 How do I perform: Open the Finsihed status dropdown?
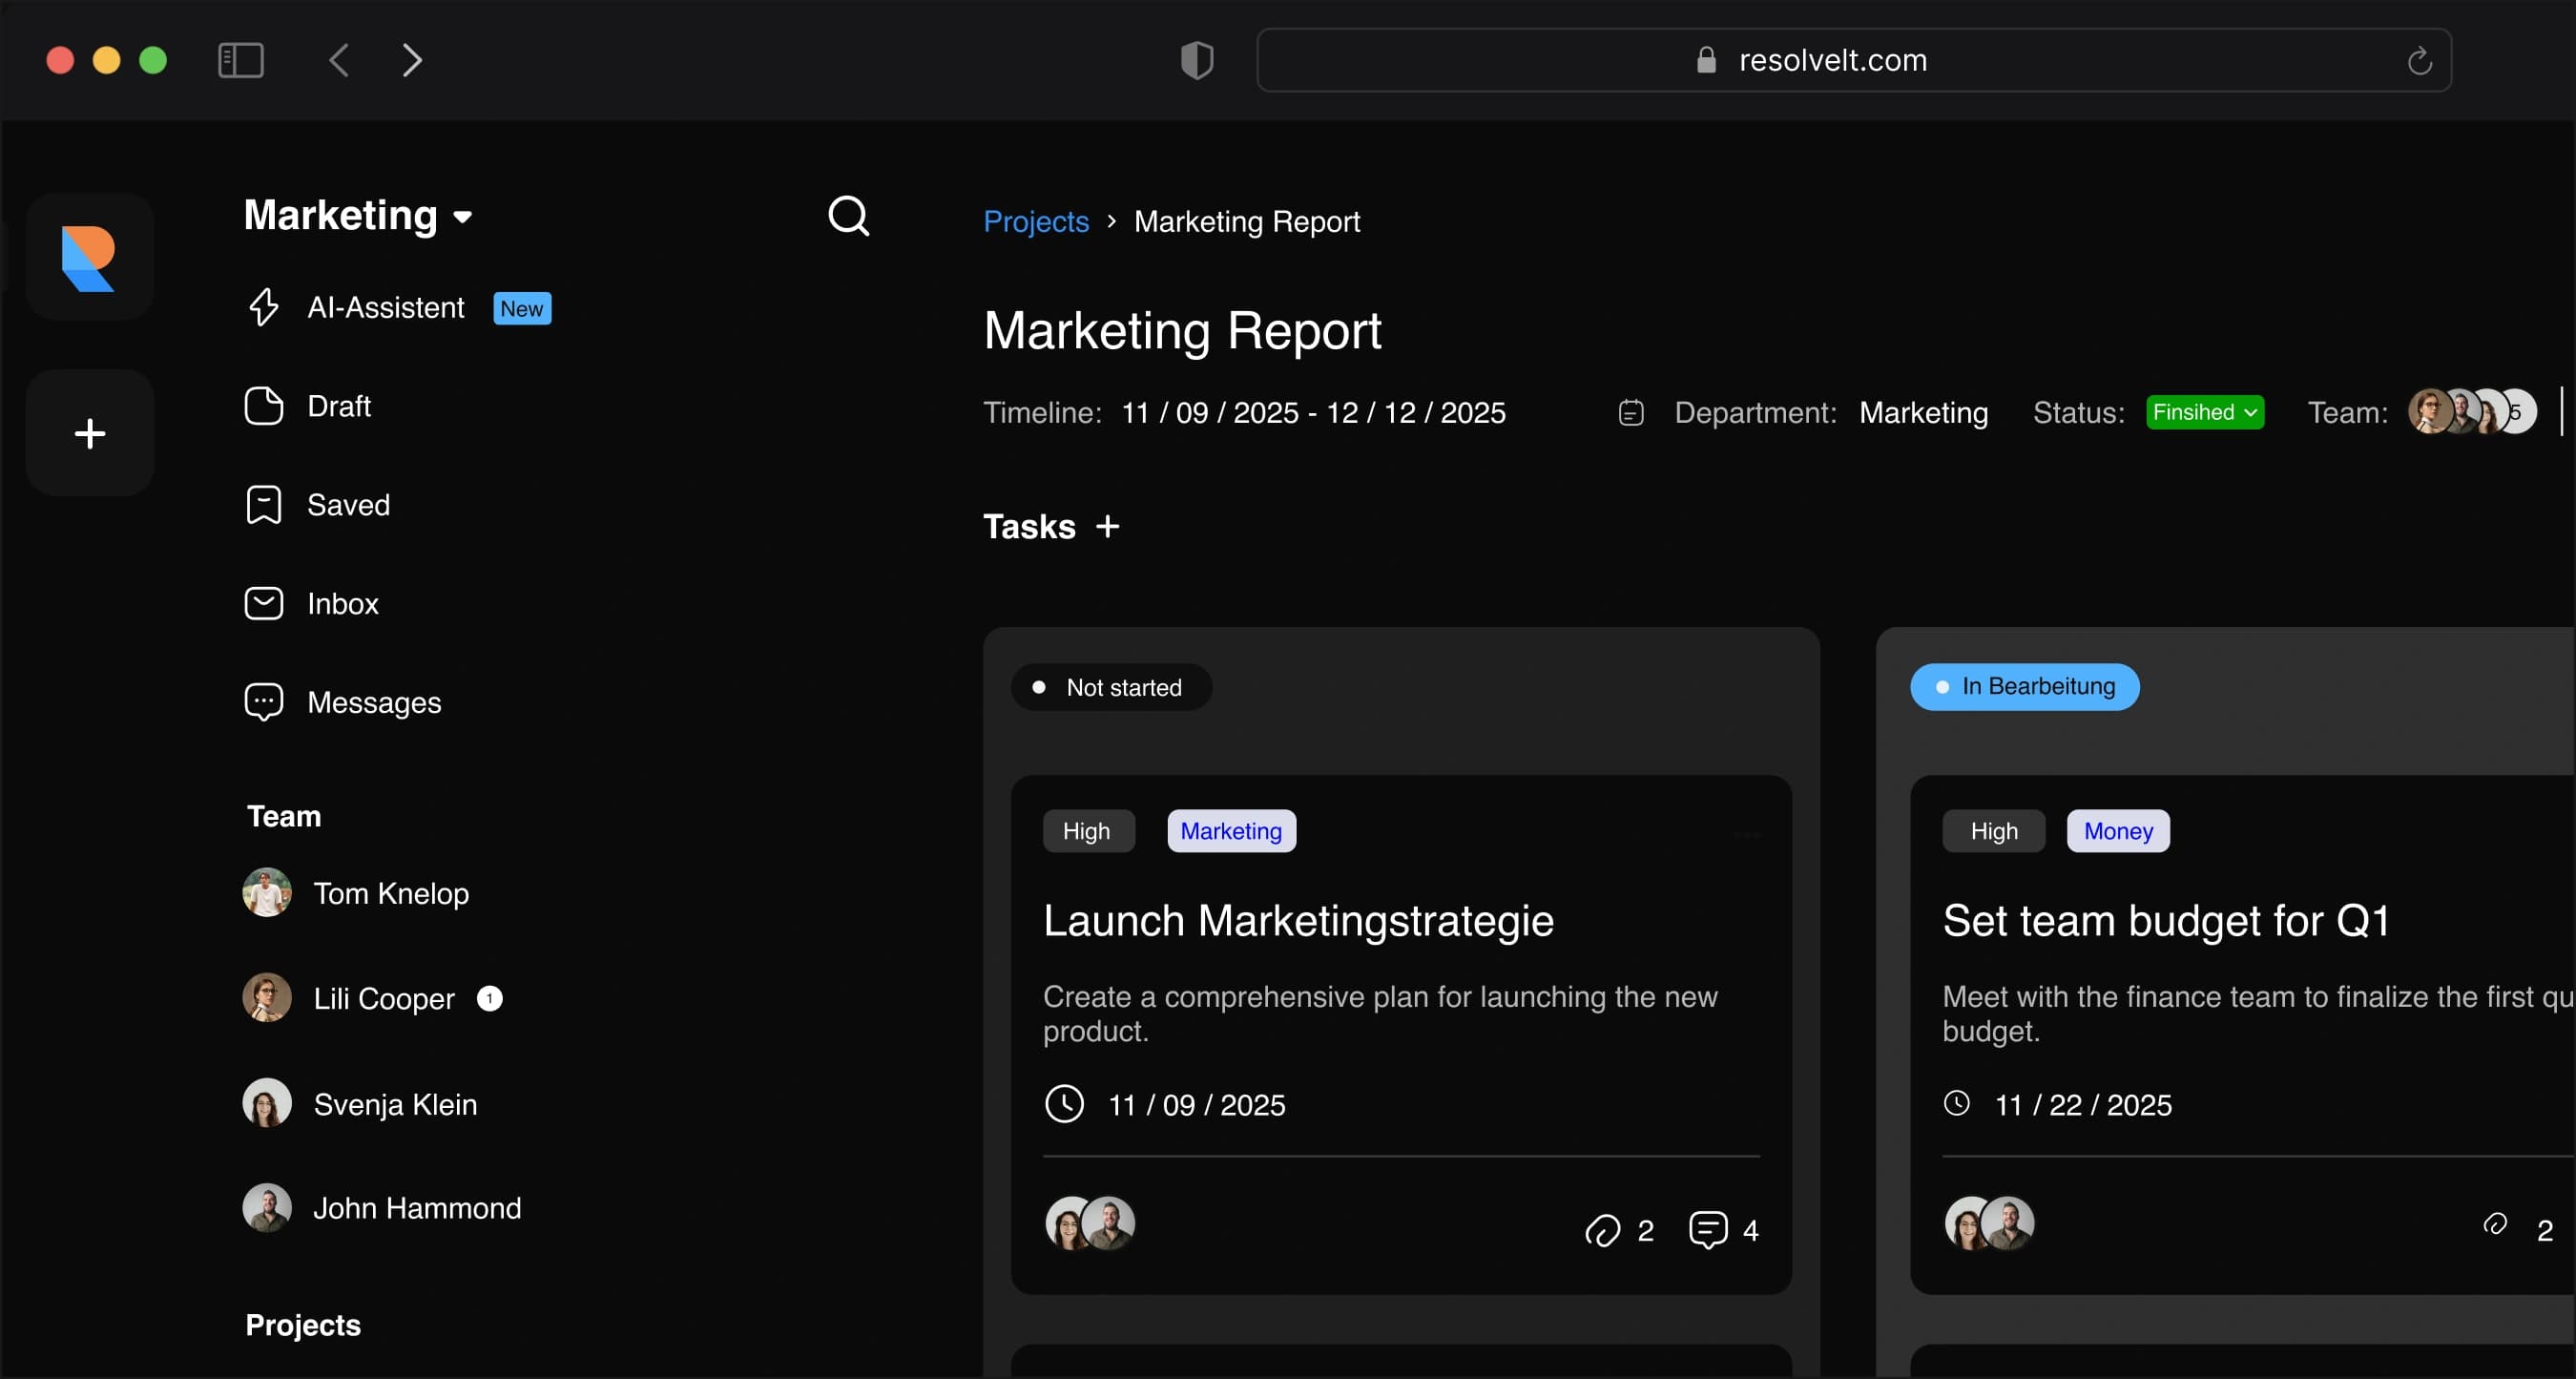click(x=2204, y=412)
